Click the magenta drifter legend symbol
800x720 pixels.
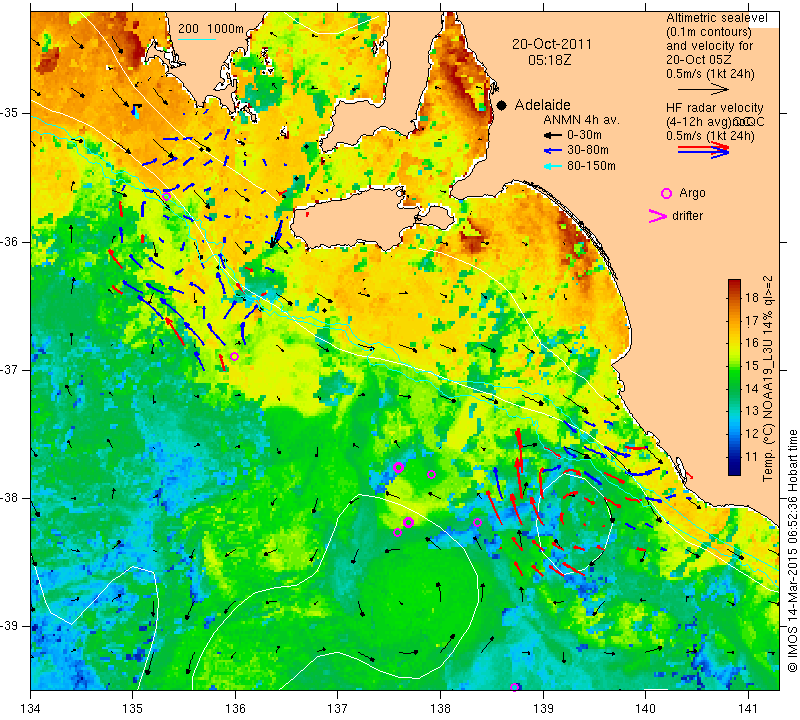[x=658, y=216]
